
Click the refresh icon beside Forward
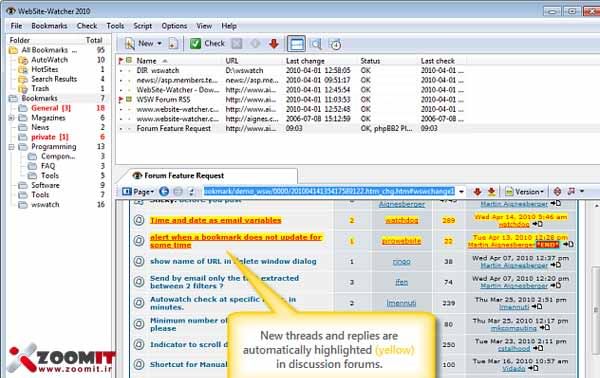(191, 191)
